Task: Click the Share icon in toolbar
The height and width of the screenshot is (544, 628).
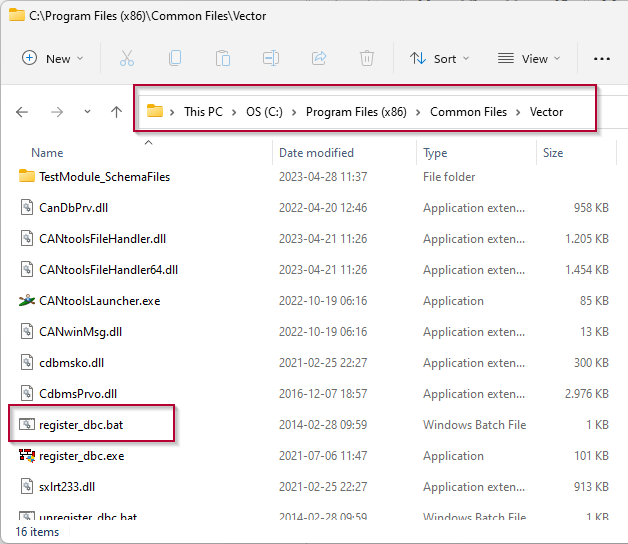Action: coord(319,58)
